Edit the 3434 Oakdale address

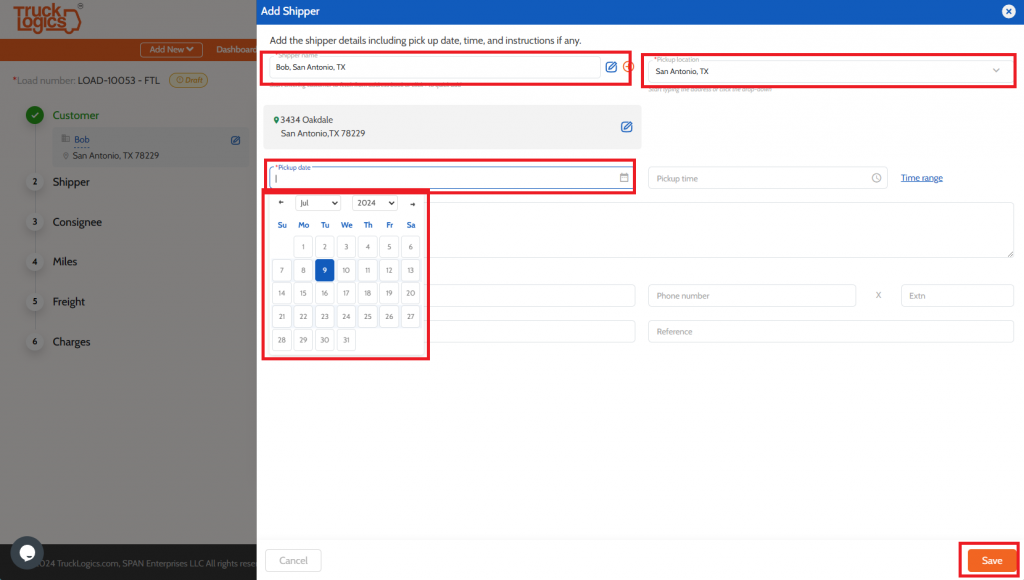[626, 127]
